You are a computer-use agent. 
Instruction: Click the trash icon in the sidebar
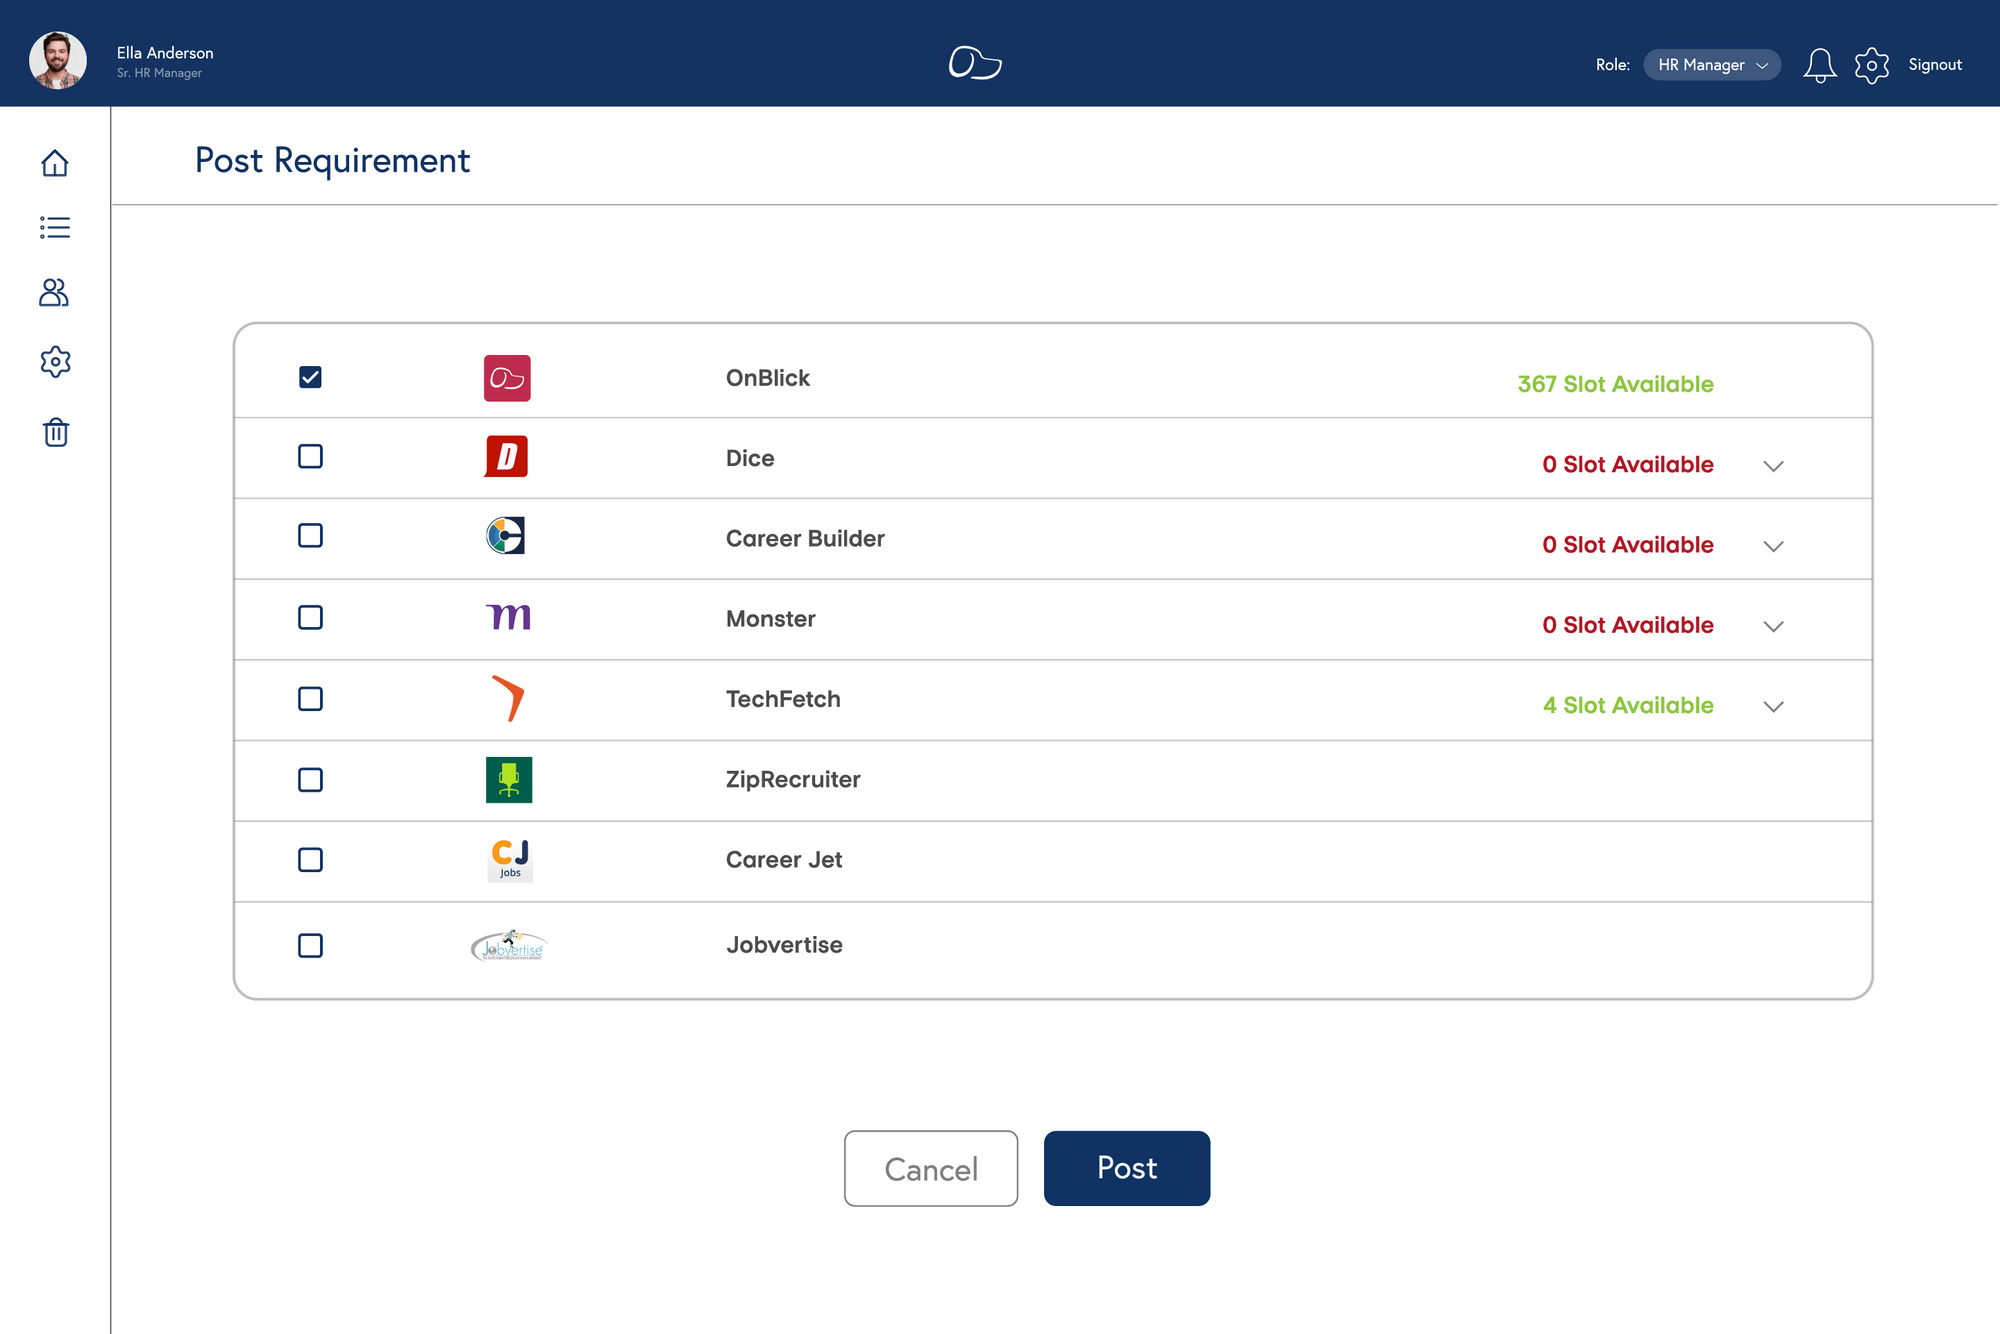click(x=55, y=432)
